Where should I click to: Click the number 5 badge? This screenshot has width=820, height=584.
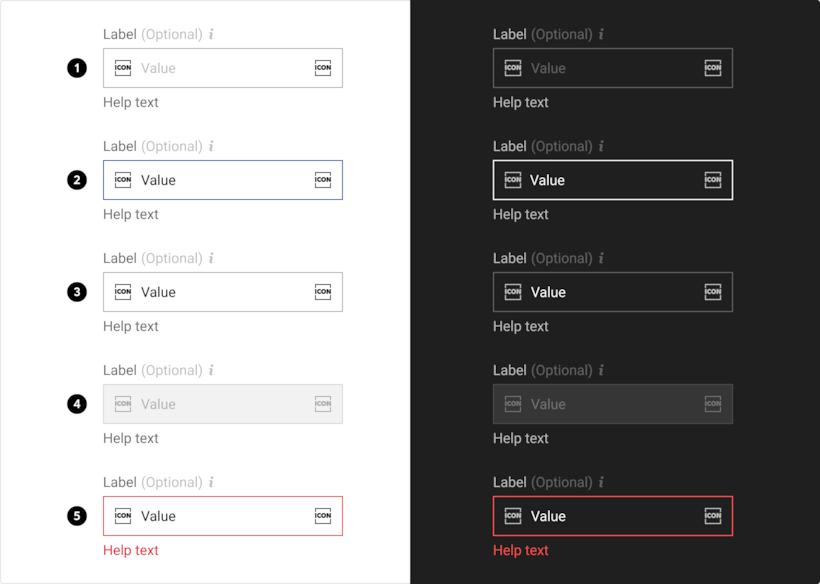coord(77,516)
